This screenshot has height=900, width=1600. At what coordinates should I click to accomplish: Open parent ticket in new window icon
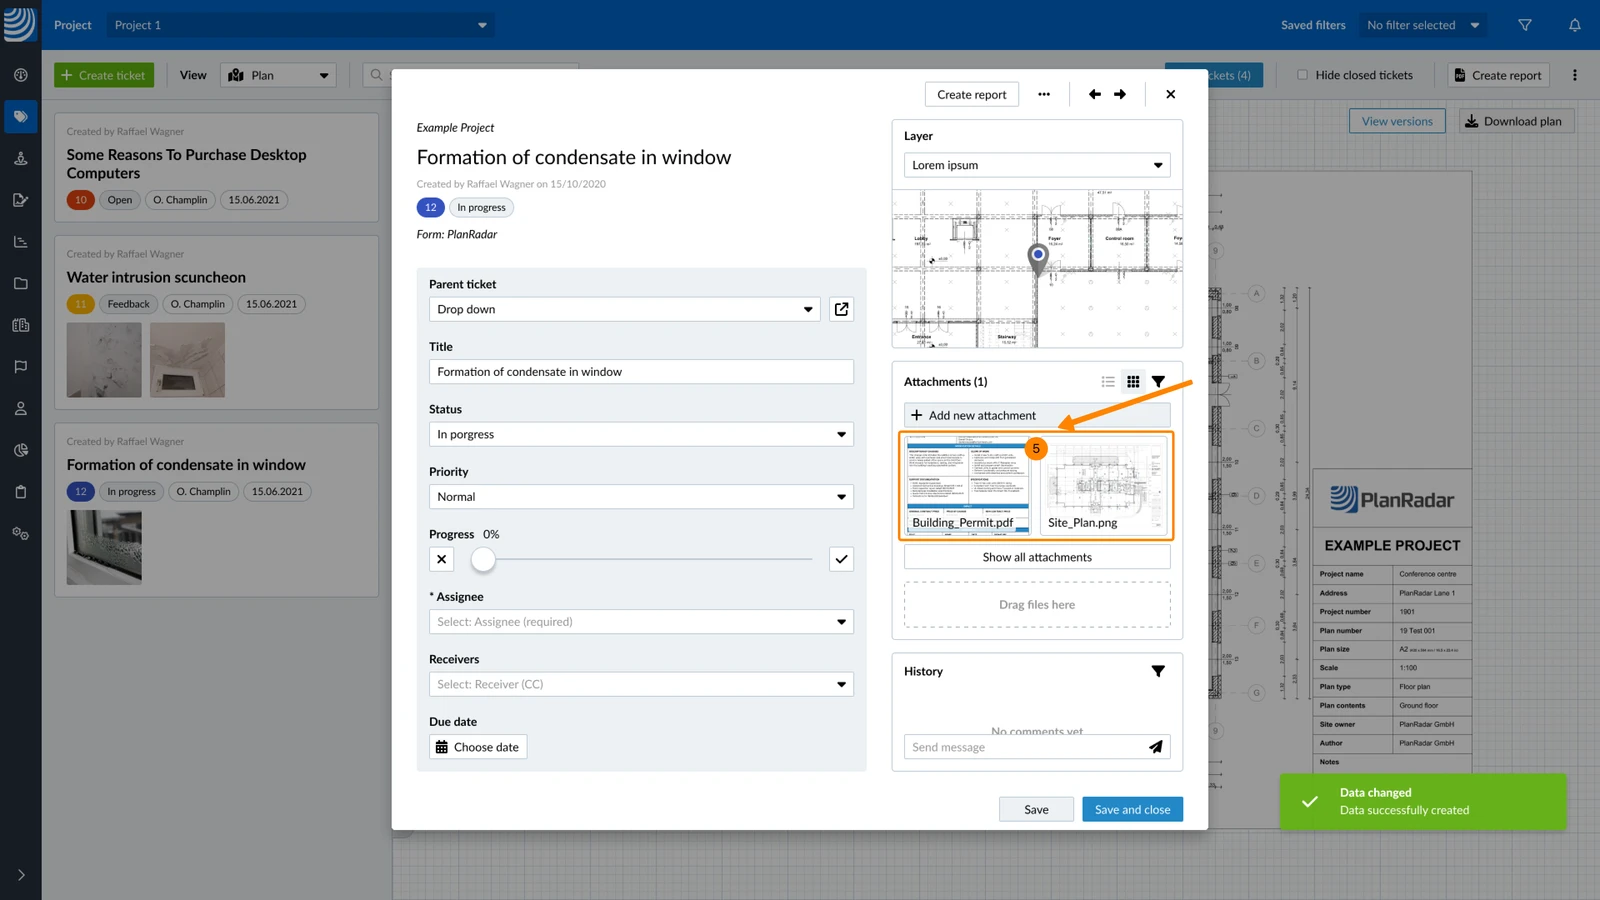[842, 309]
